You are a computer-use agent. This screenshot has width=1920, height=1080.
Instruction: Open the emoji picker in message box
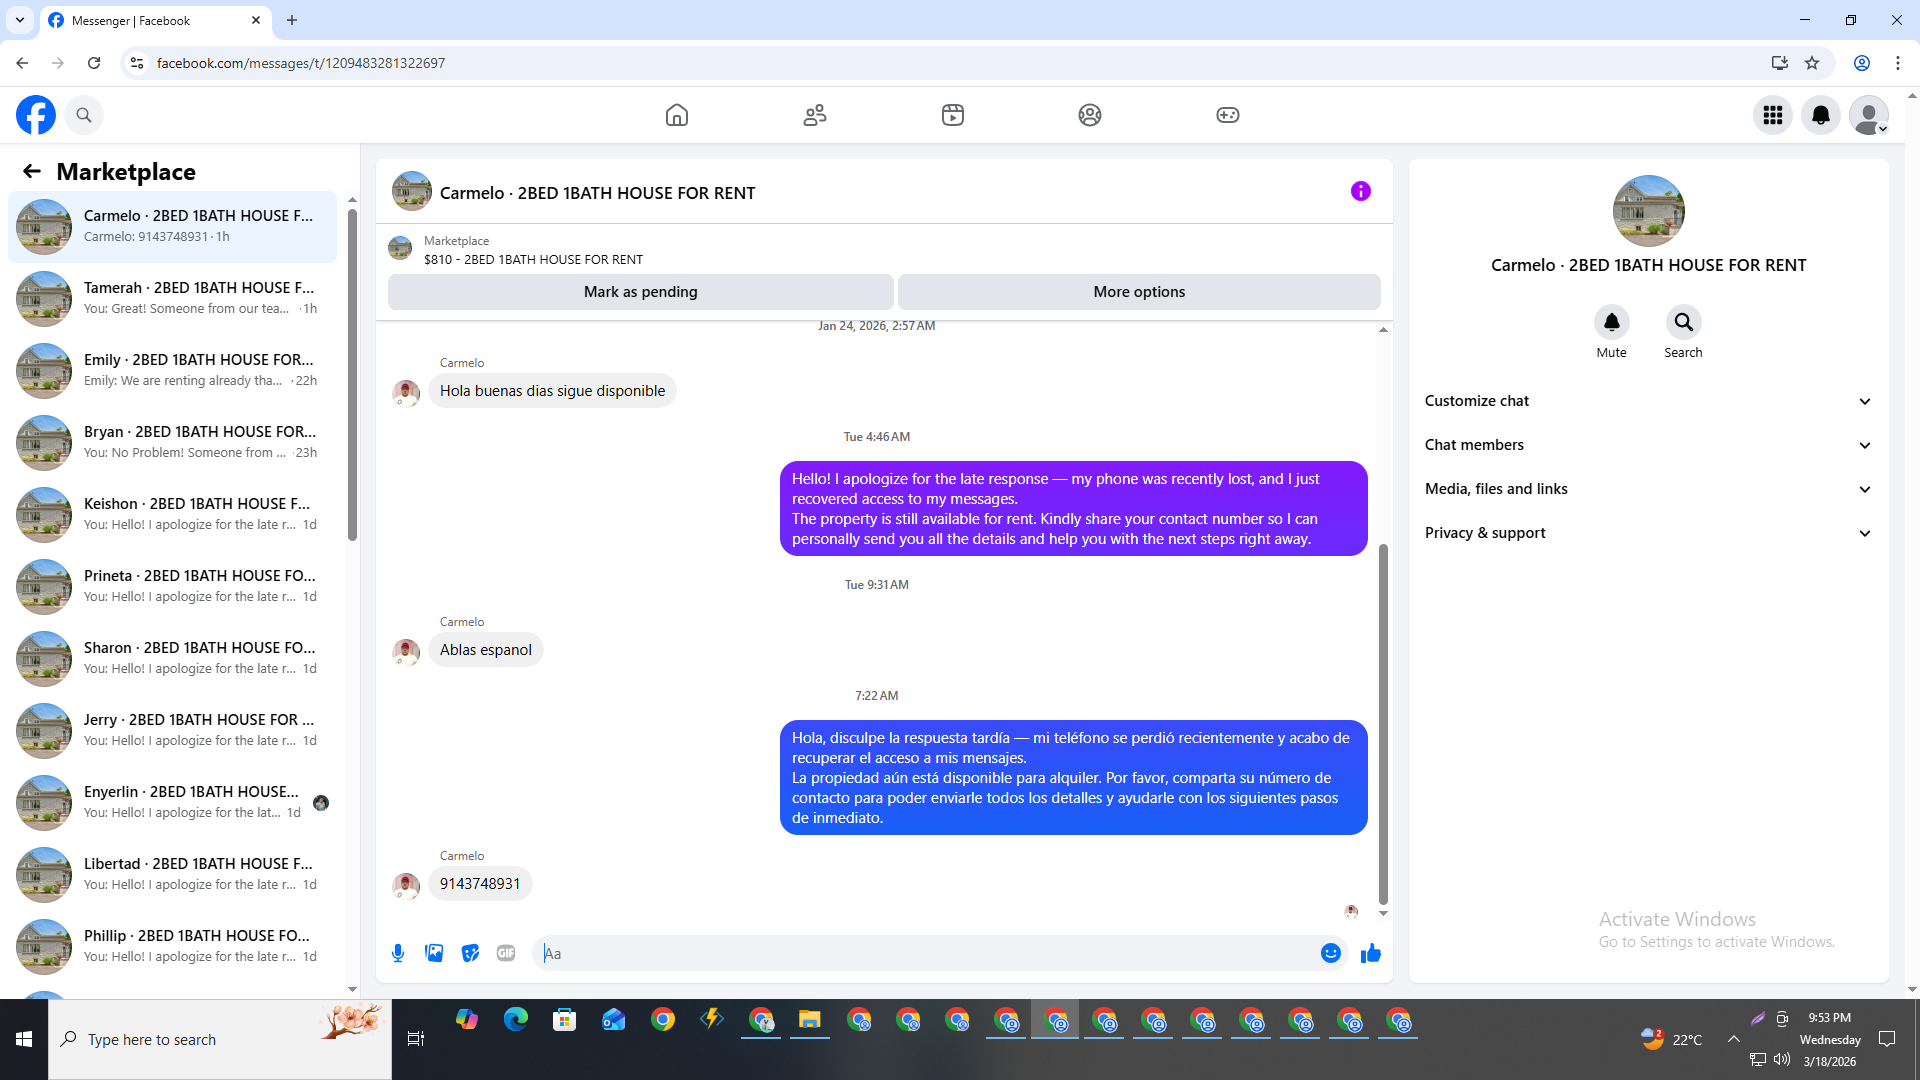click(x=1330, y=953)
